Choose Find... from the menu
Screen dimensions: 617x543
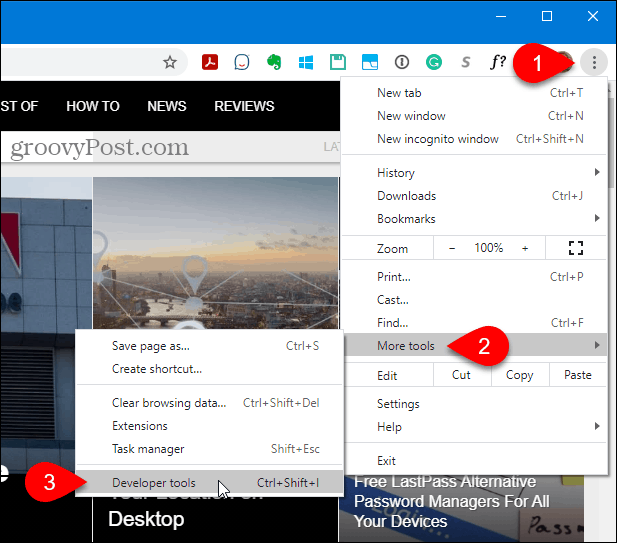[x=475, y=323]
